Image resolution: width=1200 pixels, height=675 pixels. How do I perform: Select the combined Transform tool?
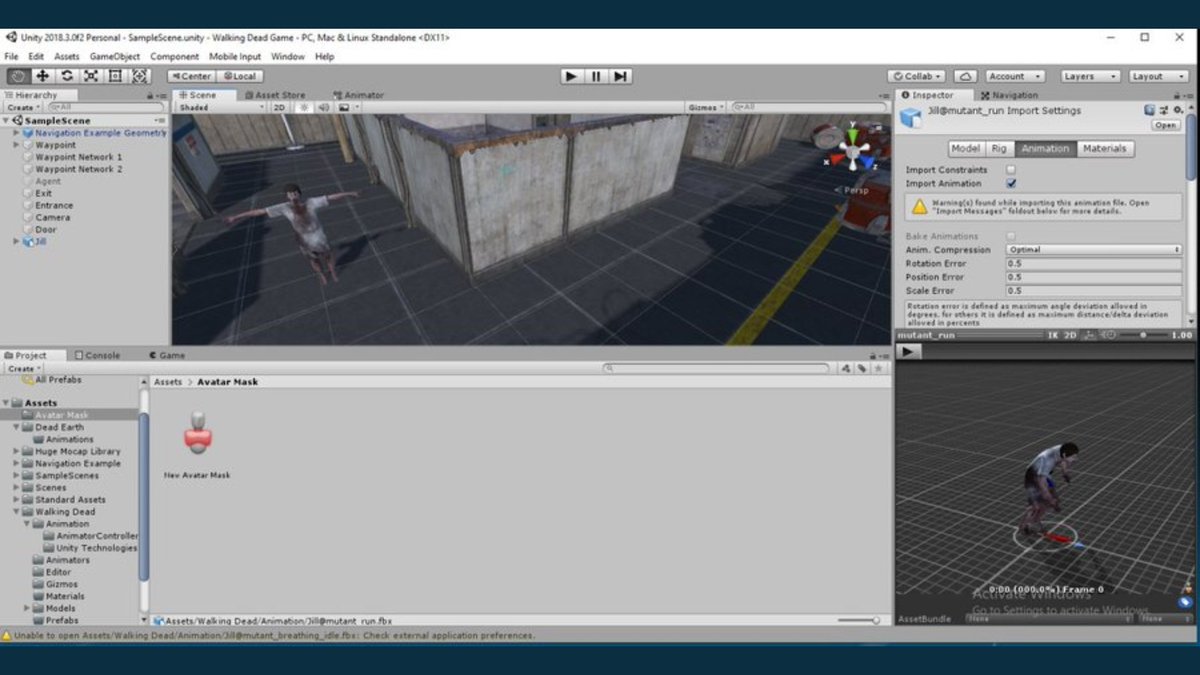pos(139,76)
